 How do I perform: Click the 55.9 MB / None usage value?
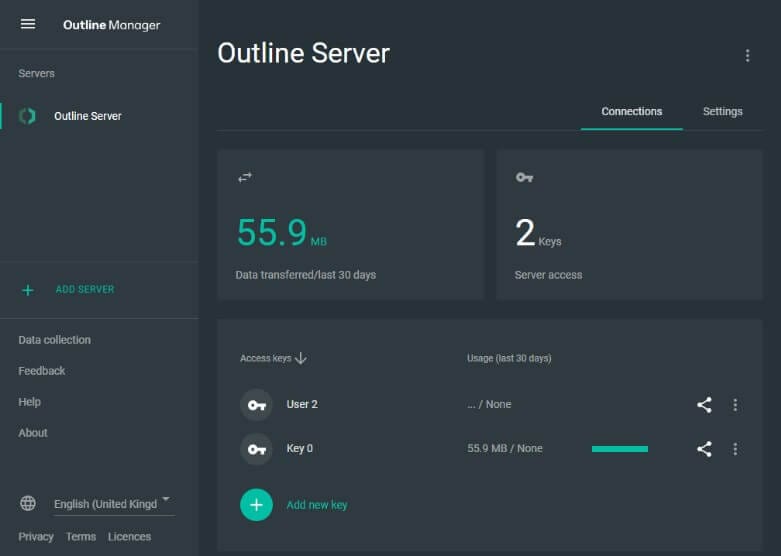coord(505,448)
